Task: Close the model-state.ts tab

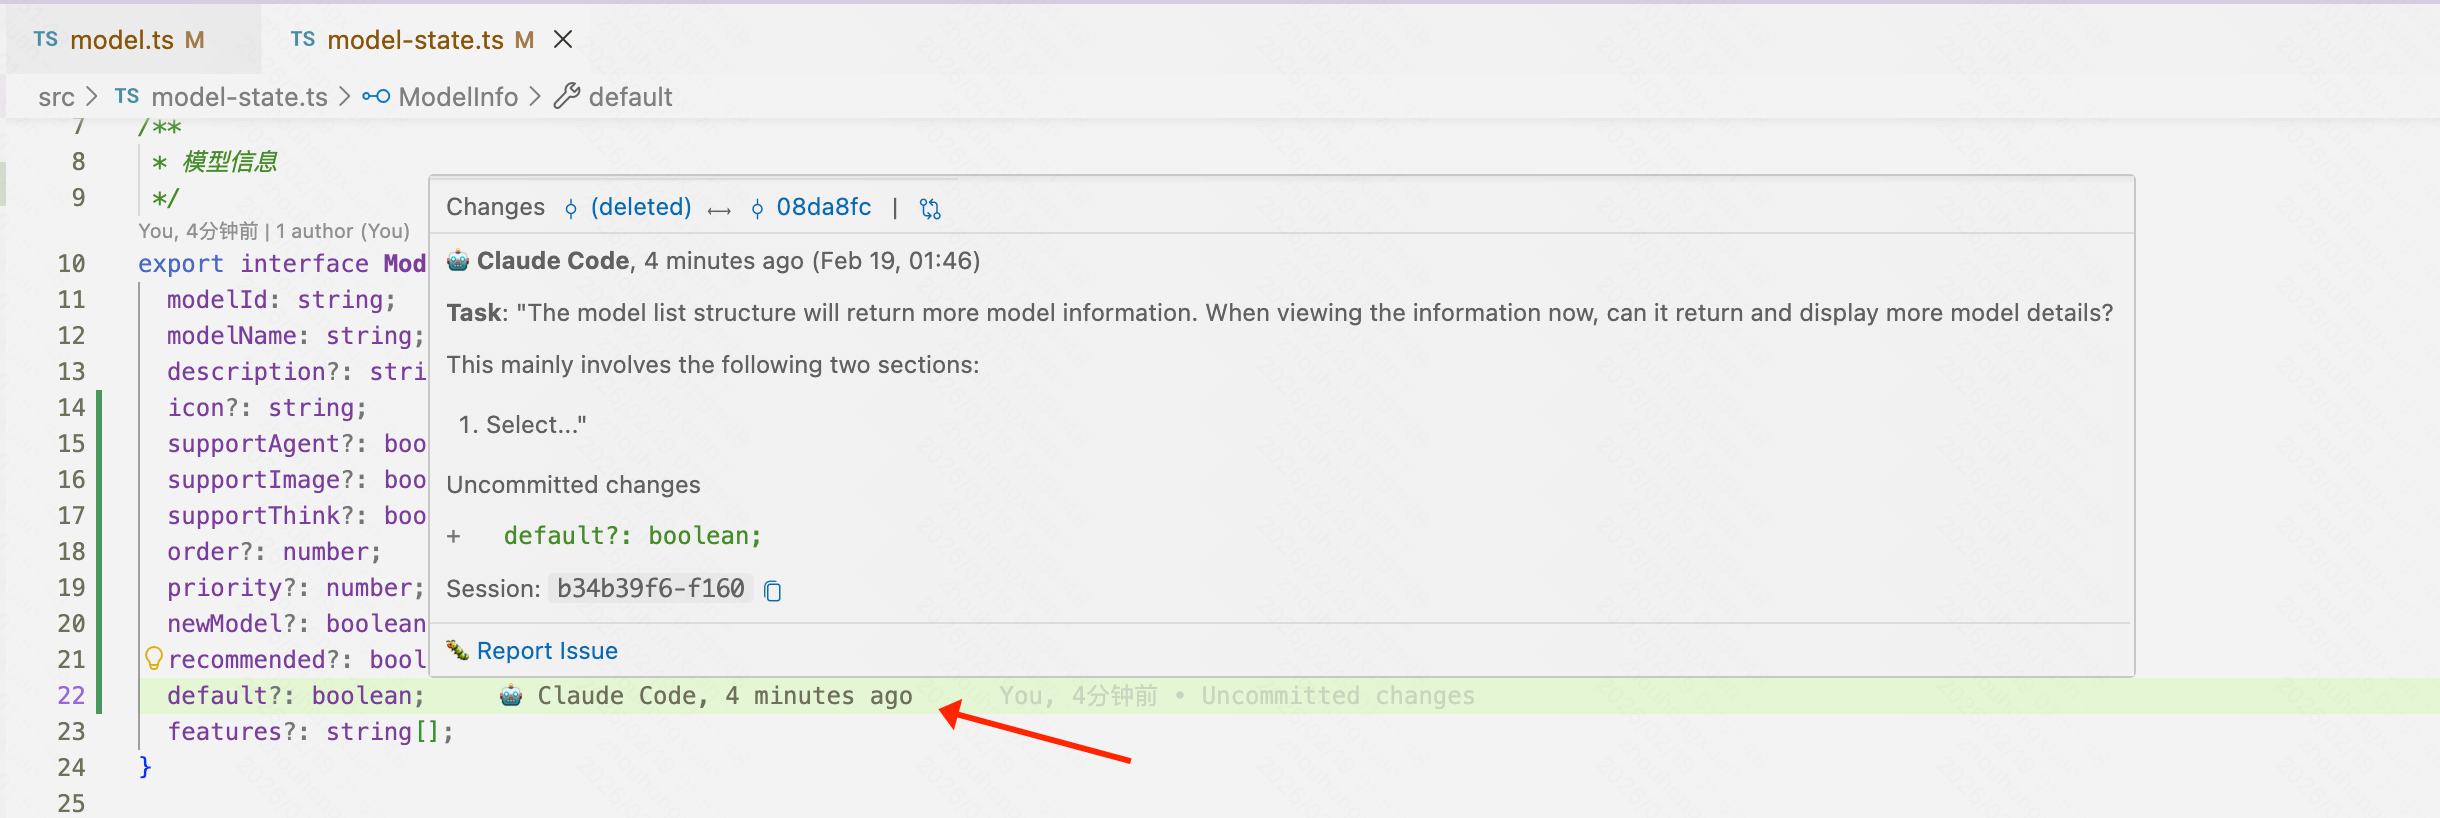Action: (563, 39)
